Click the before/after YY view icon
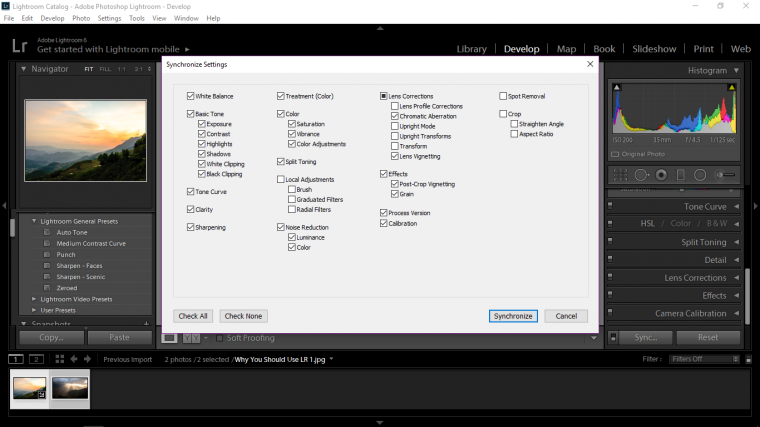 tap(191, 338)
